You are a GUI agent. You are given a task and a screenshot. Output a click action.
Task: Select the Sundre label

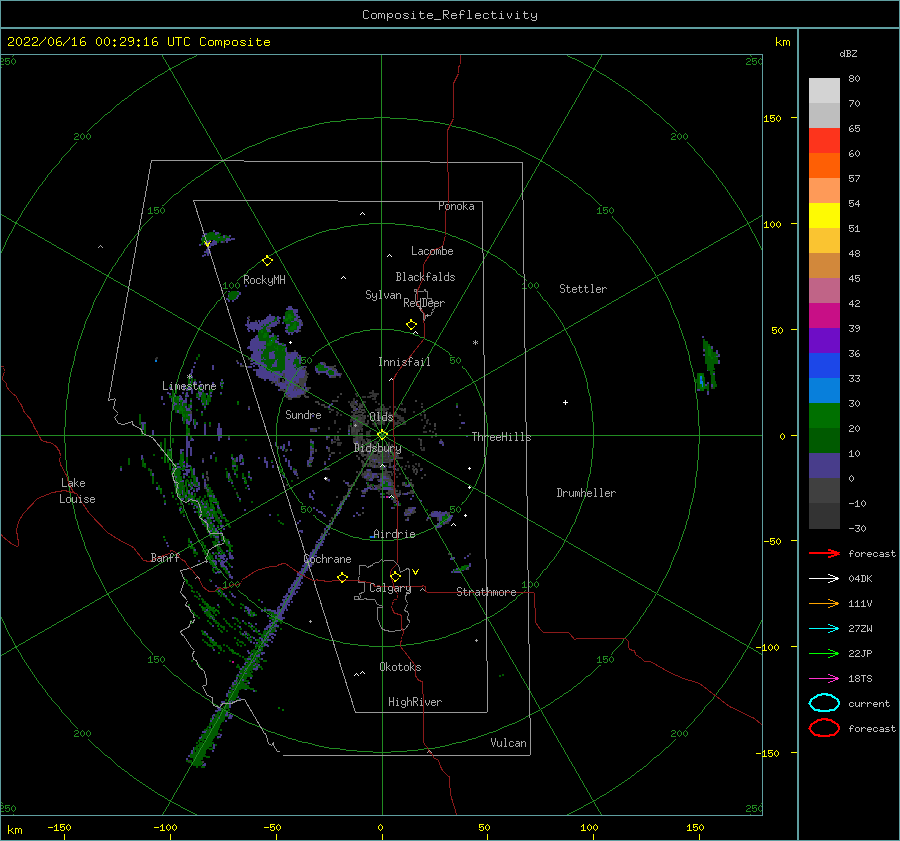point(303,414)
